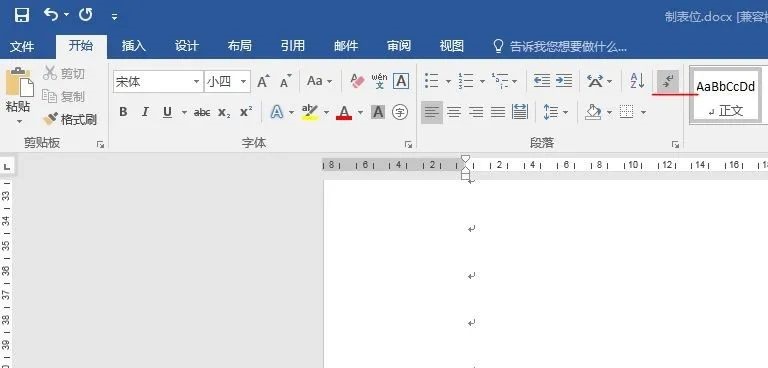The image size is (768, 368).
Task: Align text left
Action: pyautogui.click(x=432, y=113)
